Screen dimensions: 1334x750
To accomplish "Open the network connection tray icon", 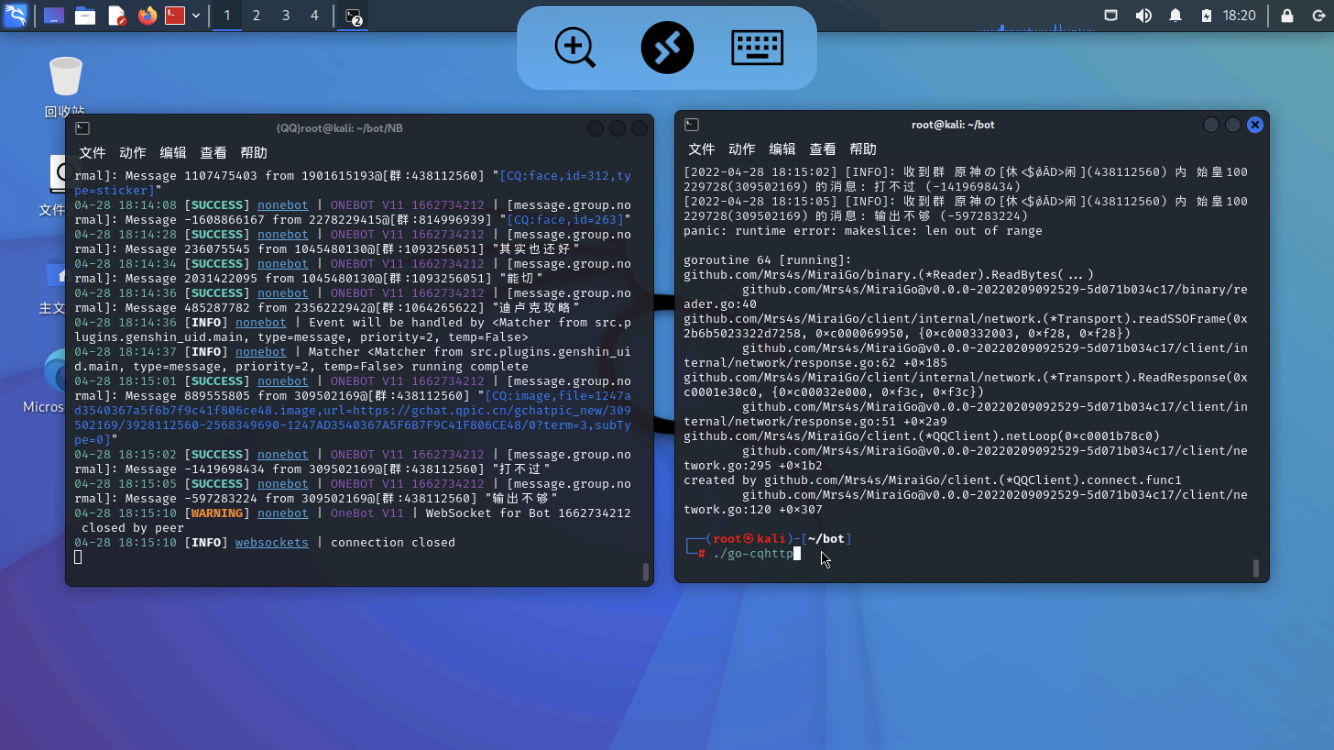I will point(1111,16).
